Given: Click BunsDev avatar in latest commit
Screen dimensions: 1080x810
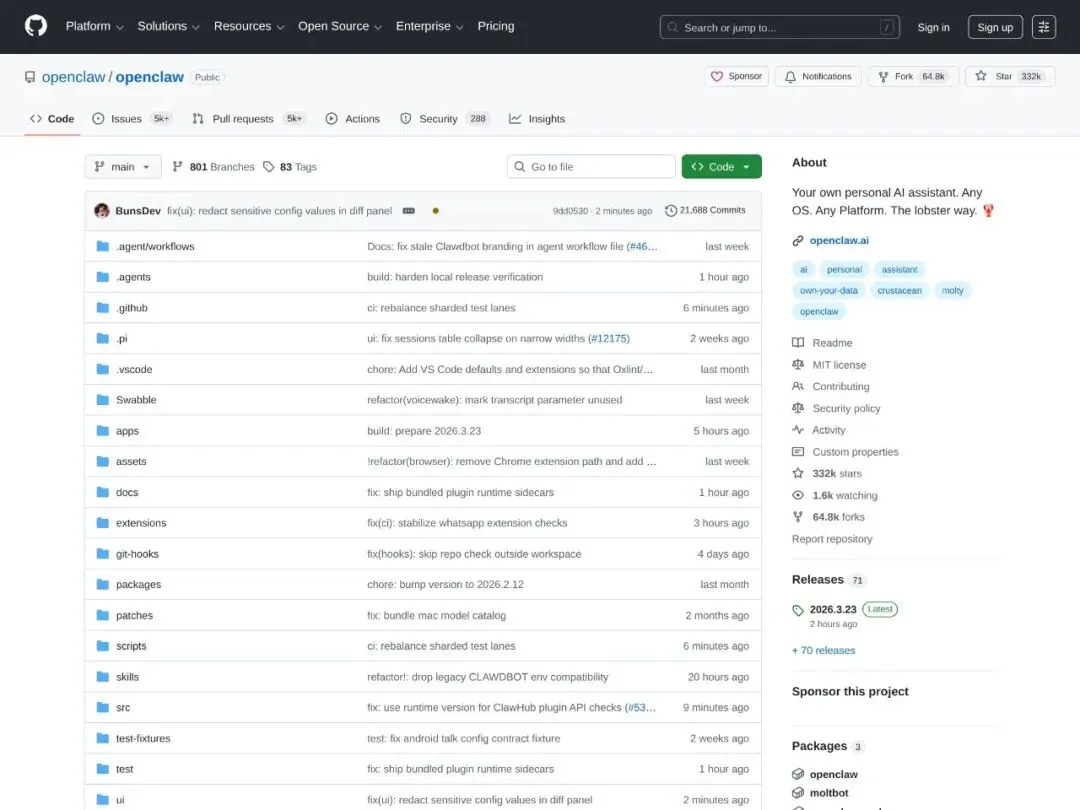Looking at the screenshot, I should click(x=102, y=211).
